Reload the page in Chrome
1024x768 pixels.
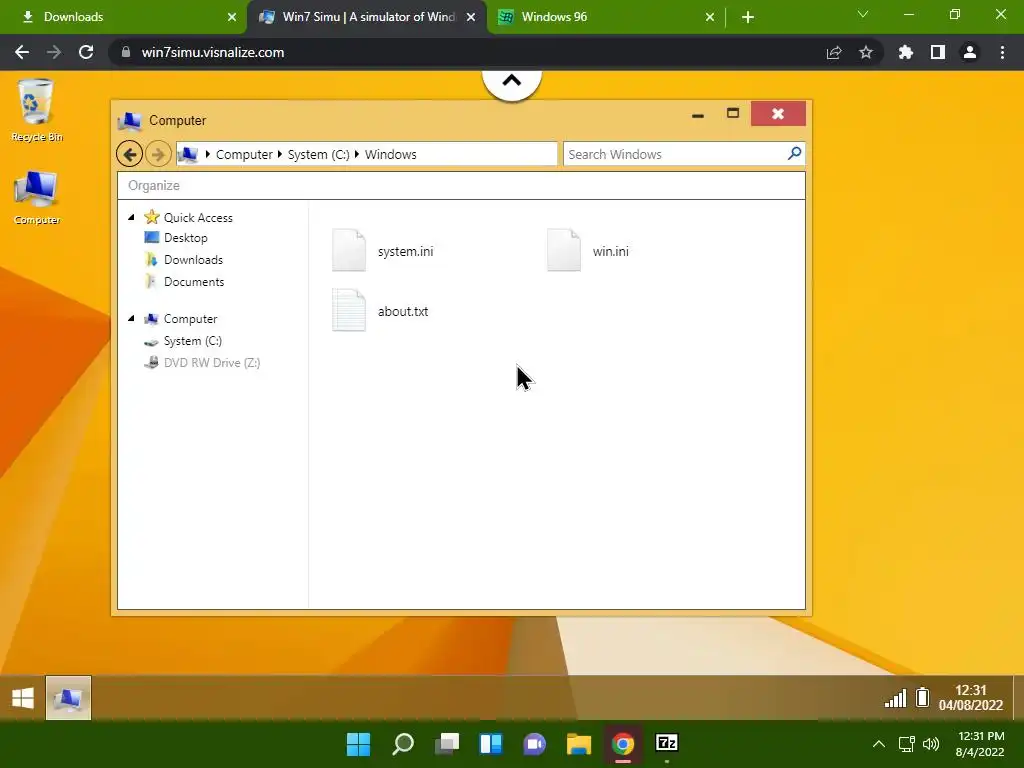(86, 52)
